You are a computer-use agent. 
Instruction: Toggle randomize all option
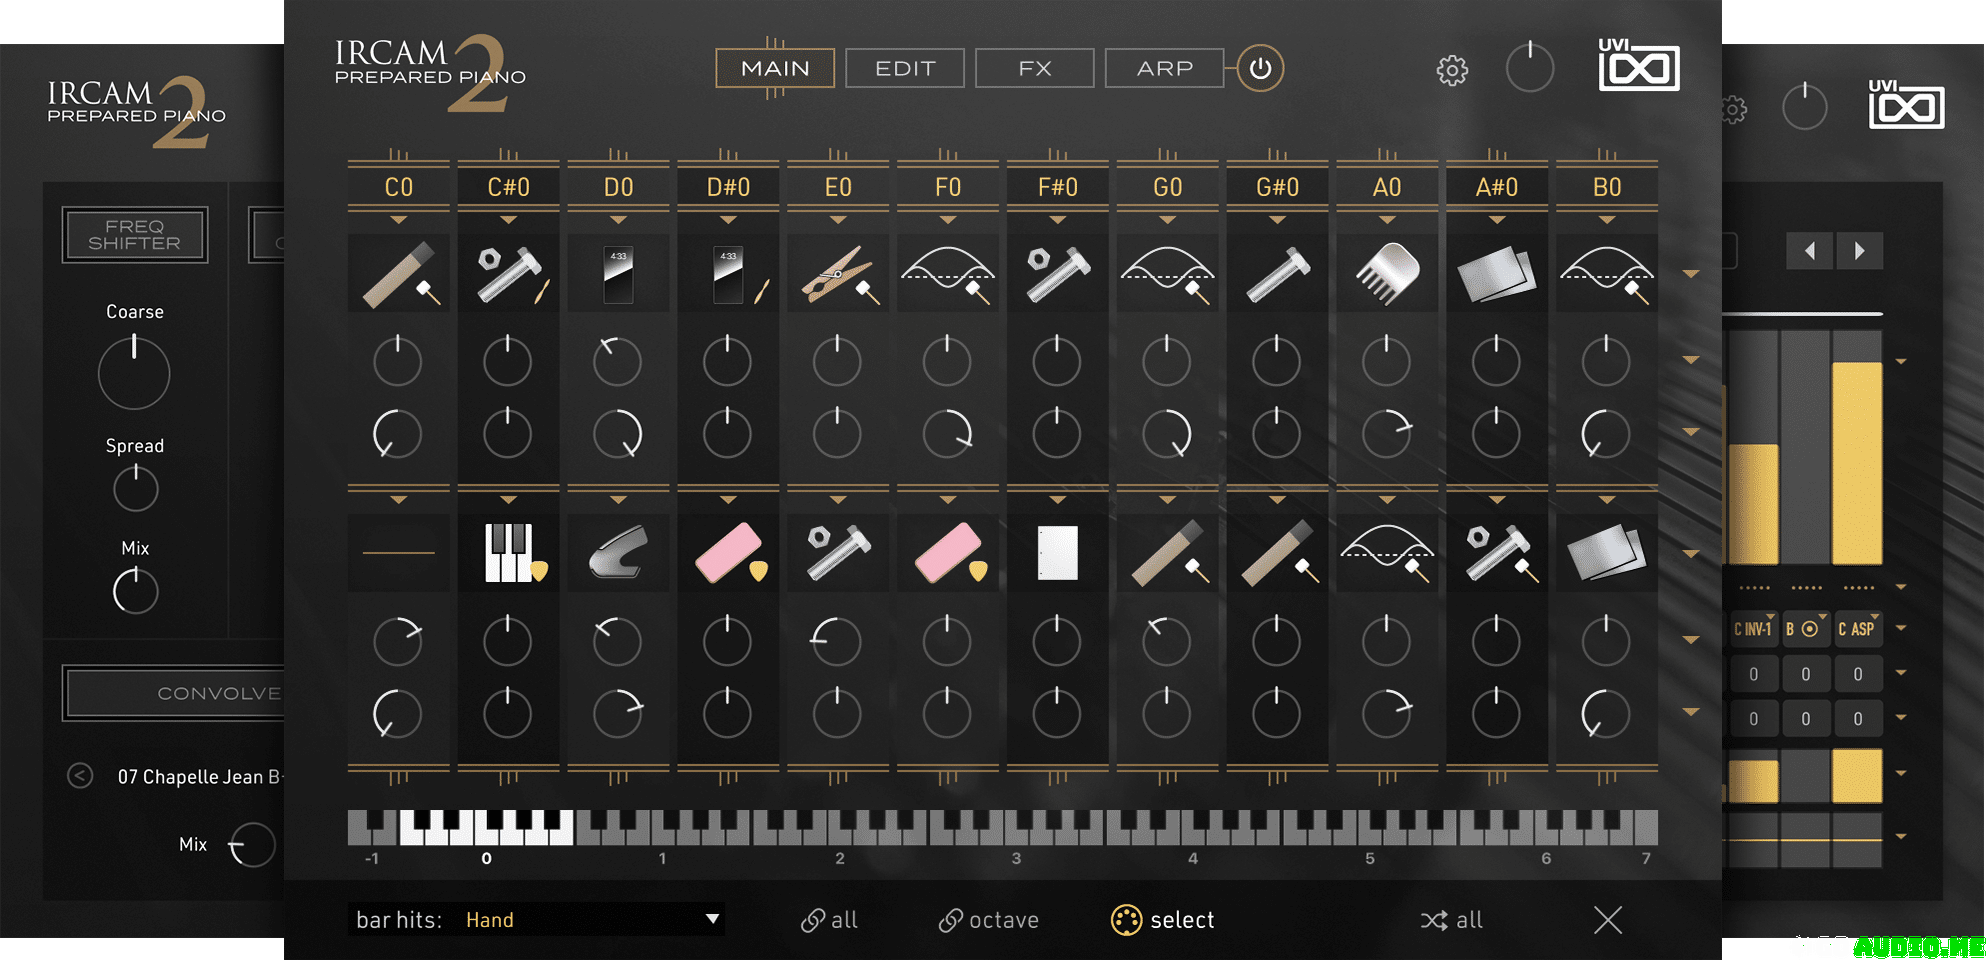[x=1452, y=920]
